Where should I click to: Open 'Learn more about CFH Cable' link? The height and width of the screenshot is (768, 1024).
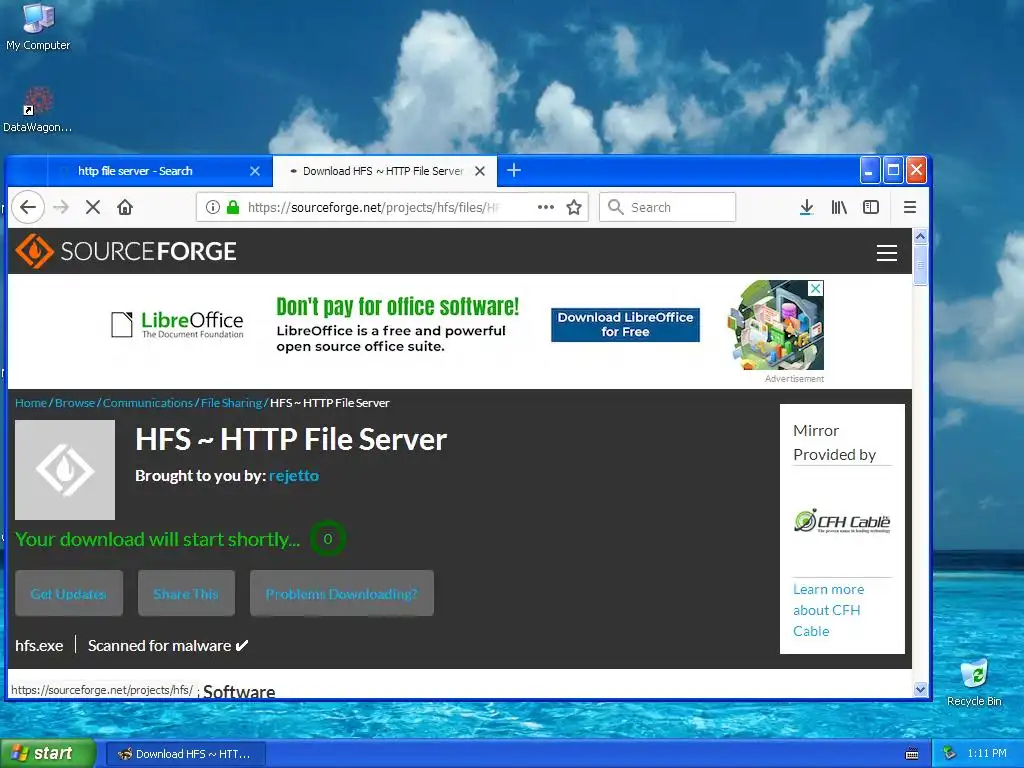point(828,610)
